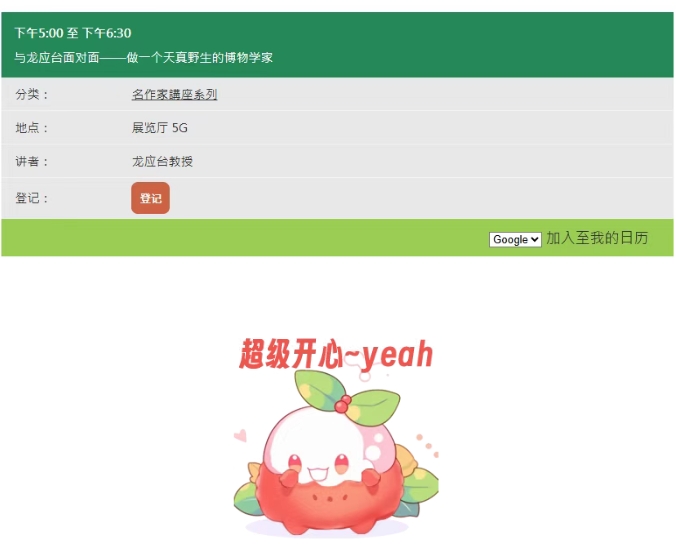Click the 地点 row label
Viewport: 676px width, 551px height.
[31, 128]
